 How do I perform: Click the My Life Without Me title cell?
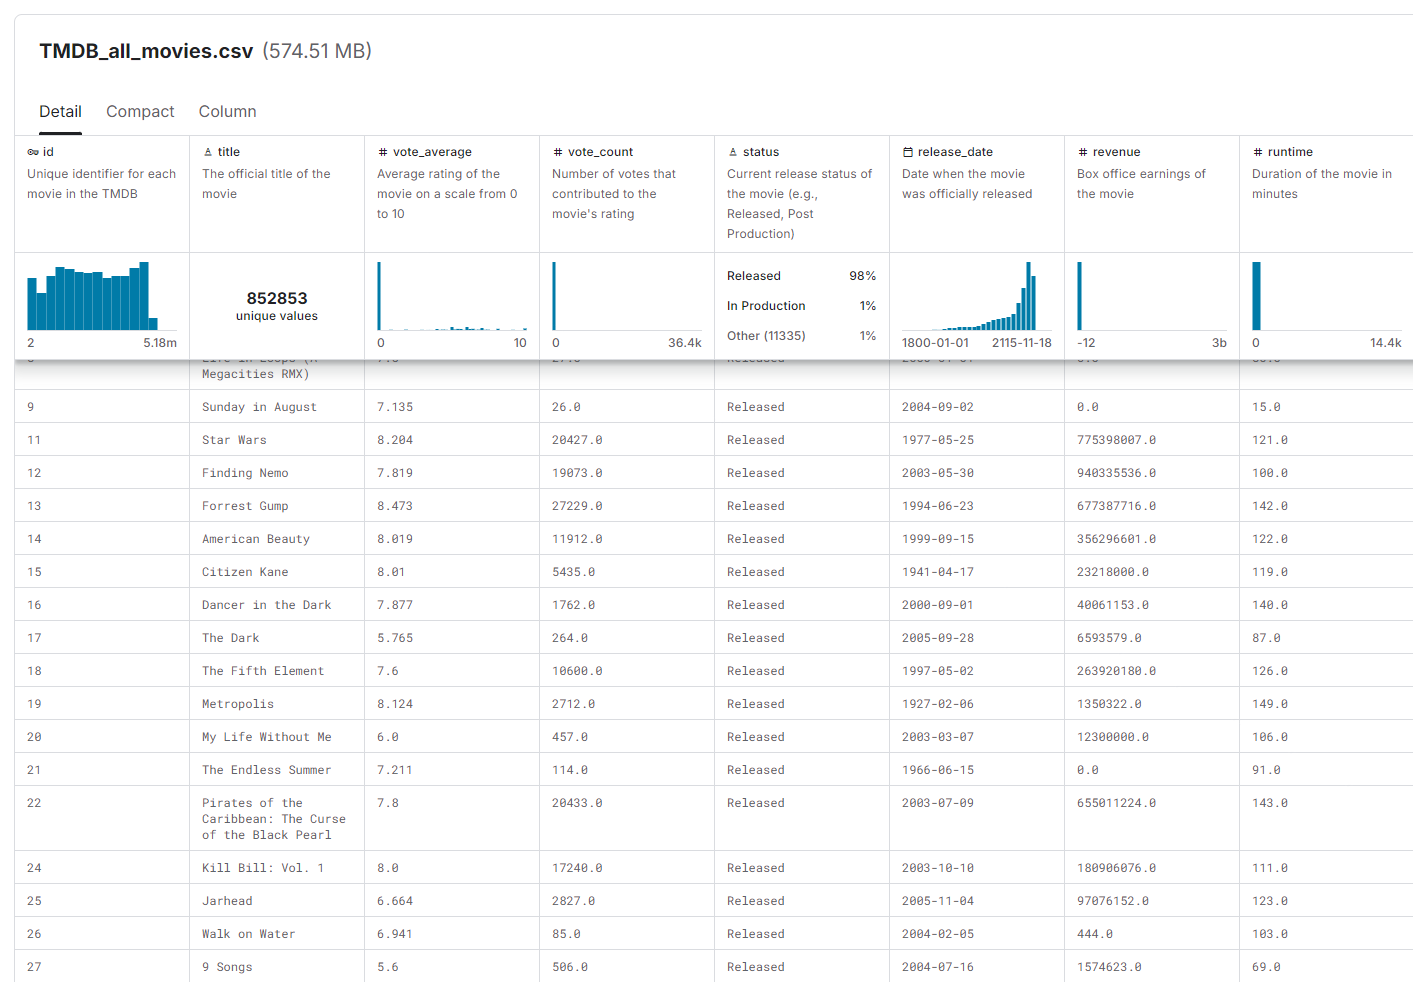[266, 737]
